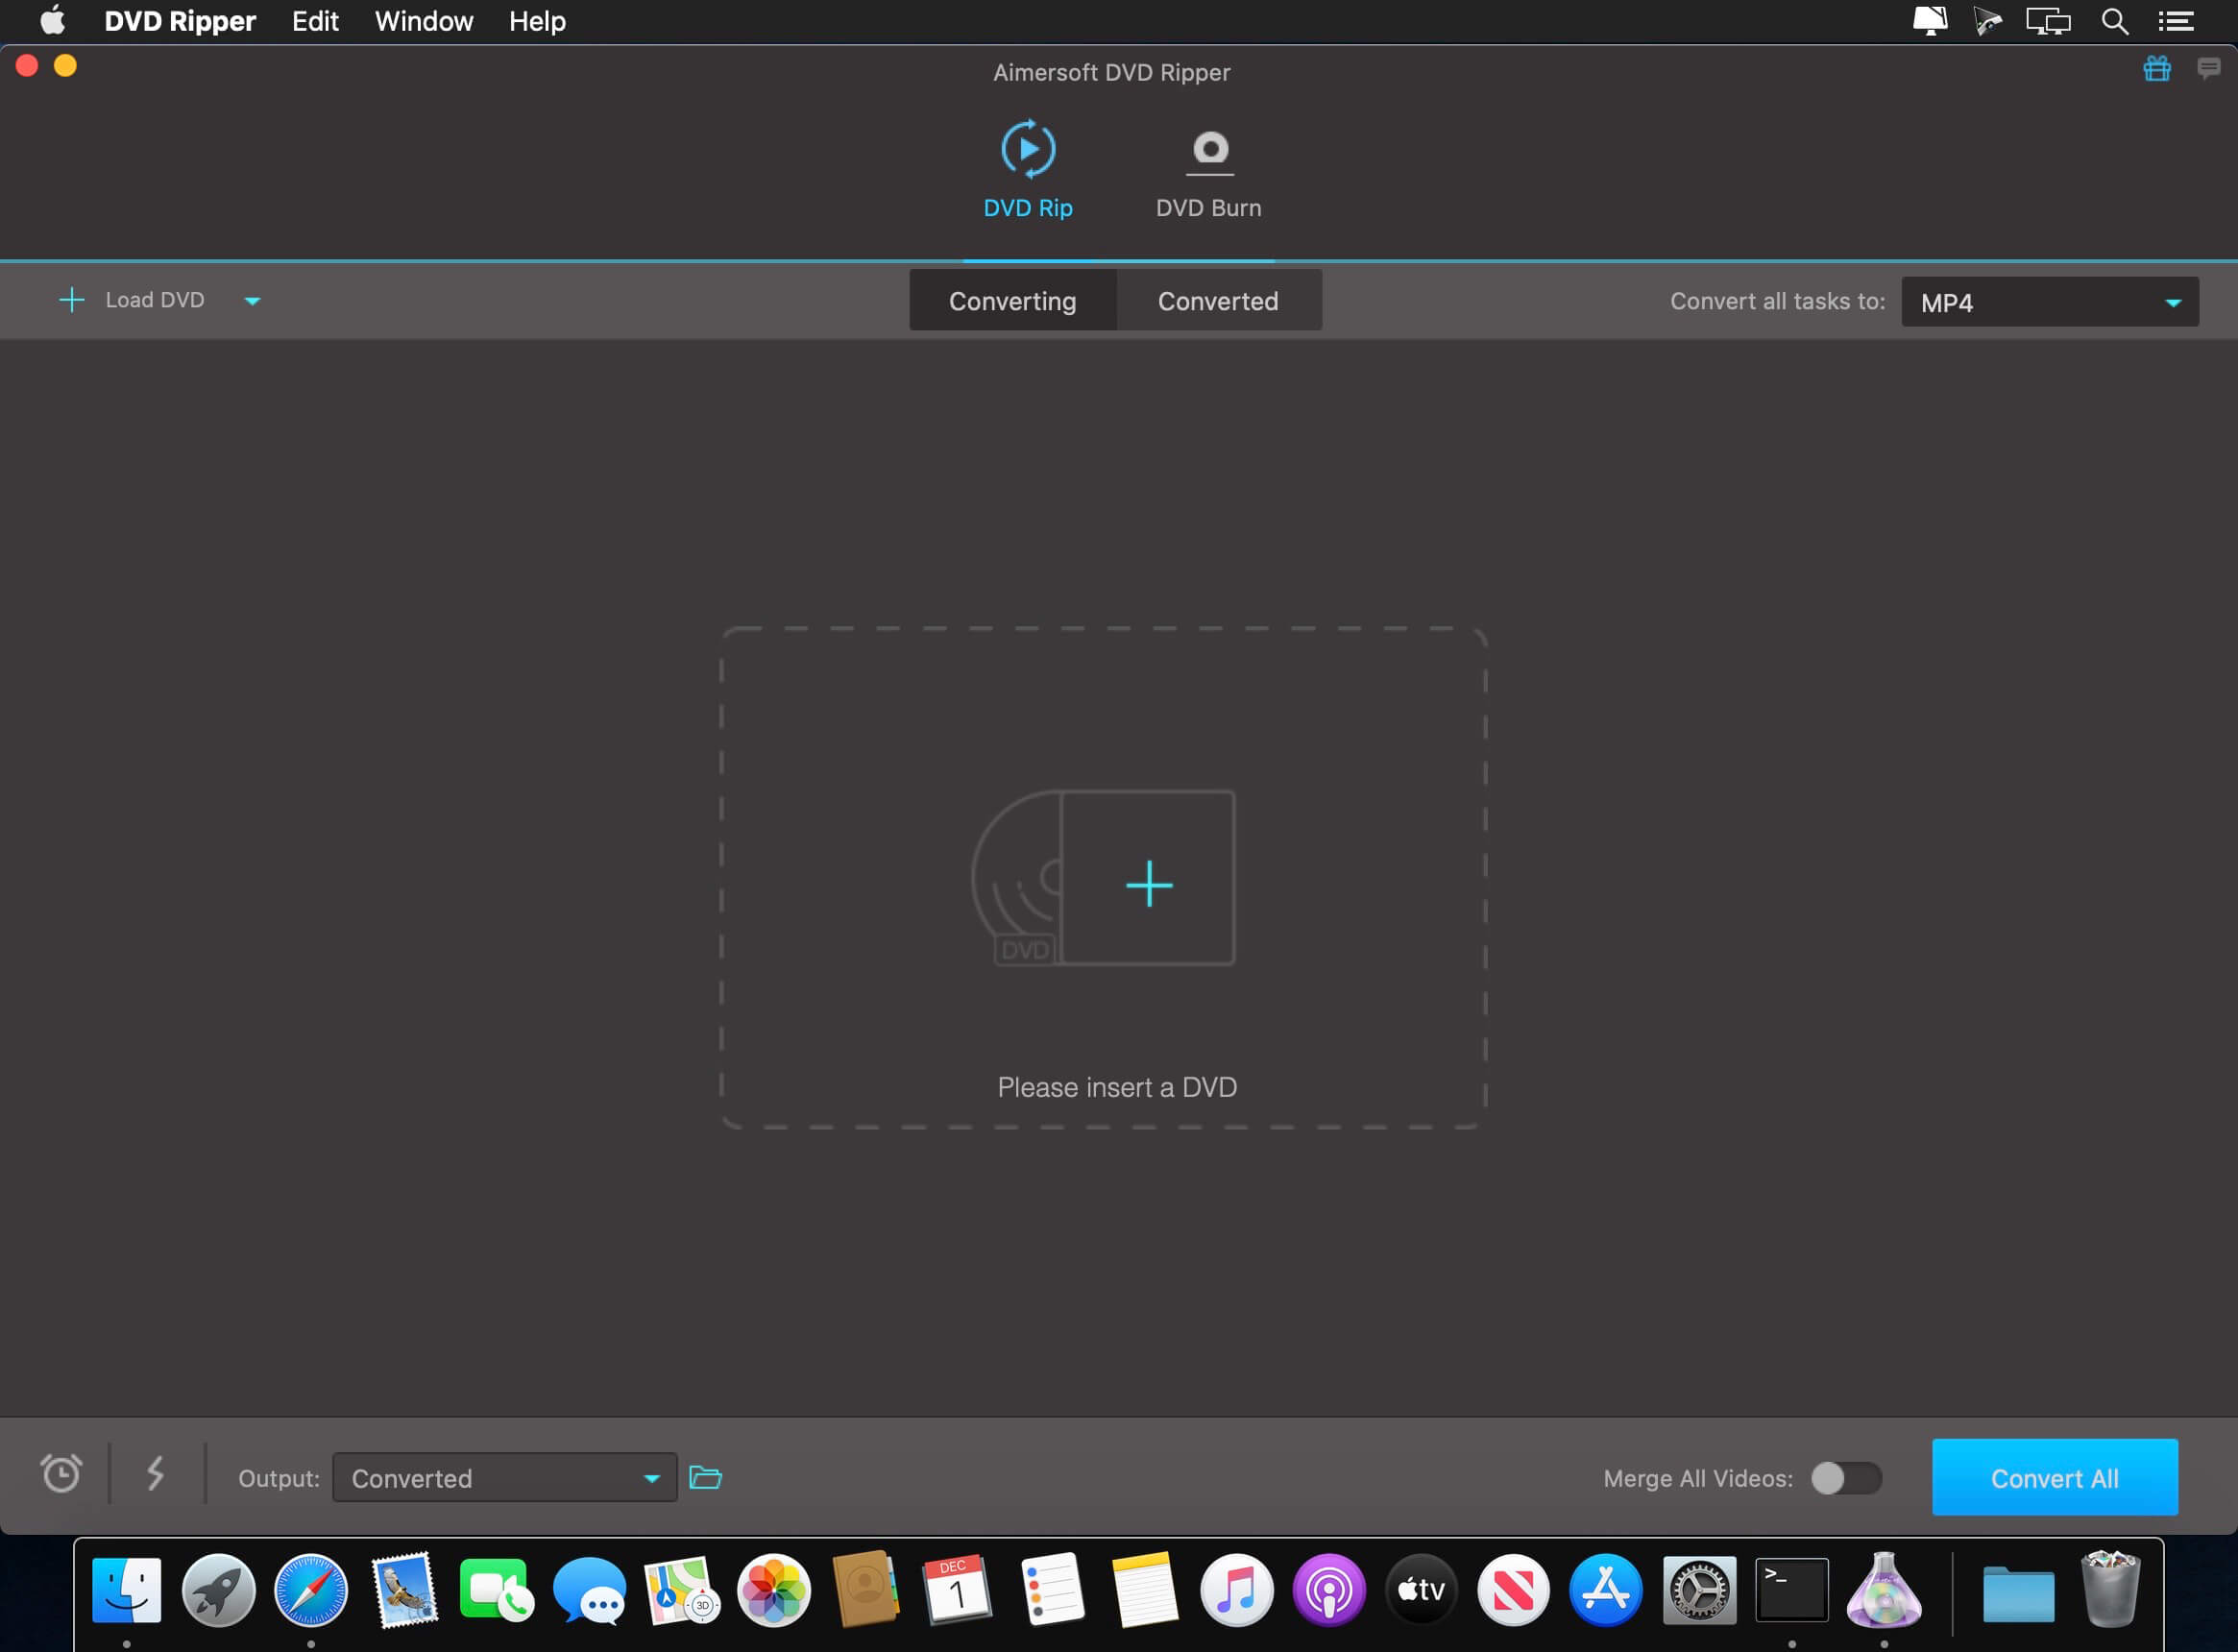The height and width of the screenshot is (1652, 2238).
Task: Open System Preferences from the dock
Action: pyautogui.click(x=1699, y=1590)
